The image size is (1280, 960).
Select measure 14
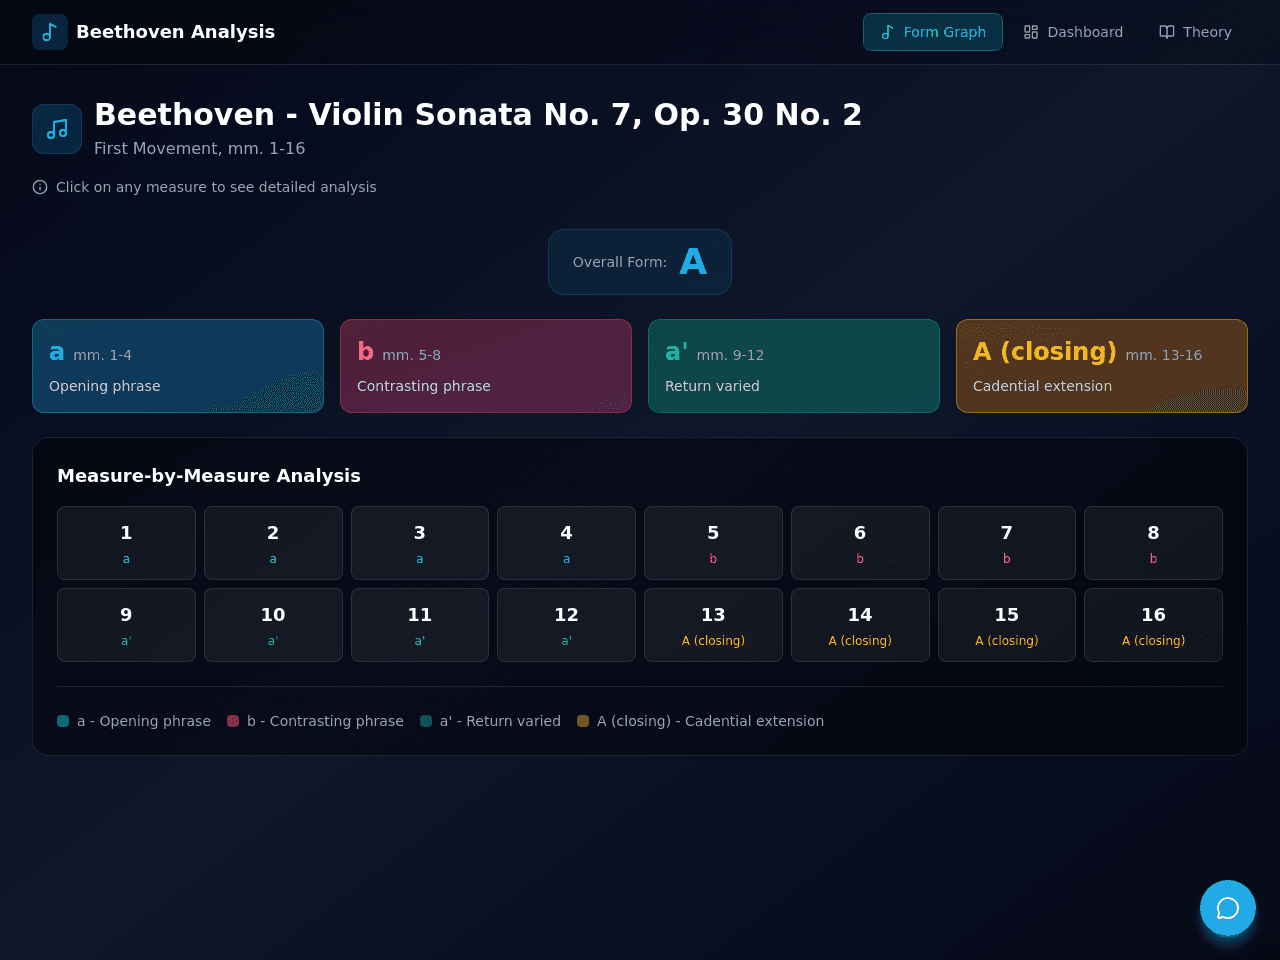click(860, 625)
